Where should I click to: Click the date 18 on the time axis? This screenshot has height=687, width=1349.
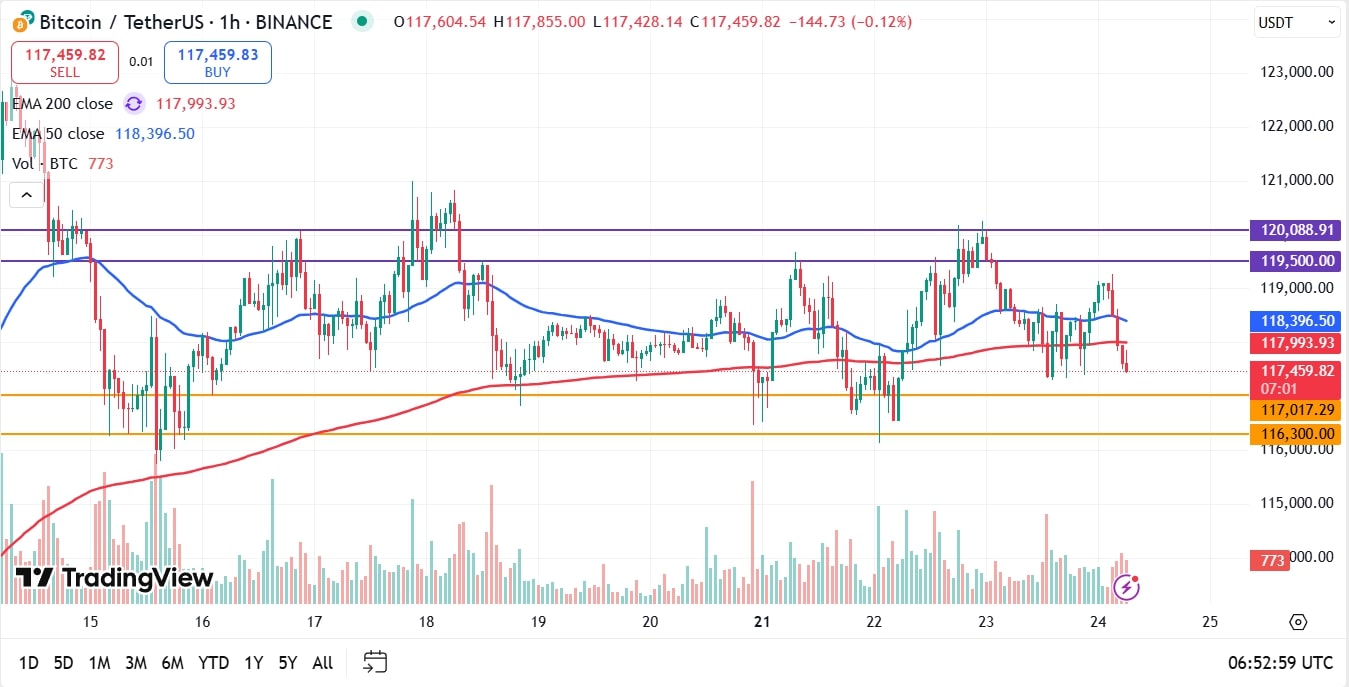coord(426,622)
